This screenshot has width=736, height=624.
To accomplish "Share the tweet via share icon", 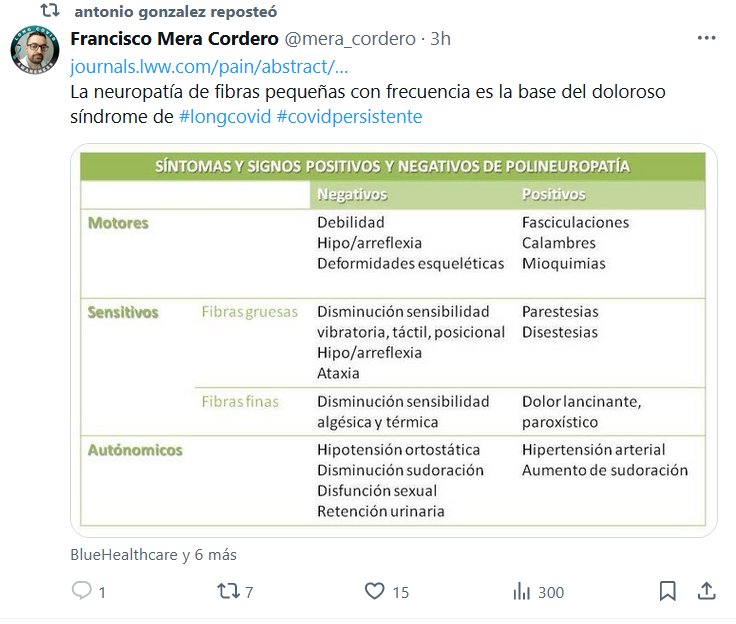I will tap(705, 592).
